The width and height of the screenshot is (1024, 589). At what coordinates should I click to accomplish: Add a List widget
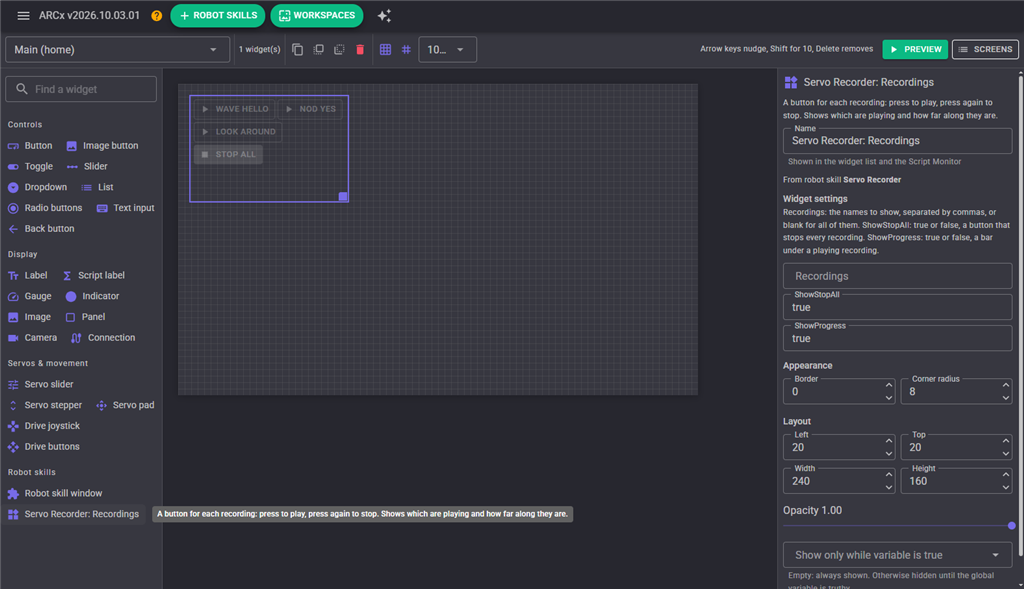tap(97, 187)
